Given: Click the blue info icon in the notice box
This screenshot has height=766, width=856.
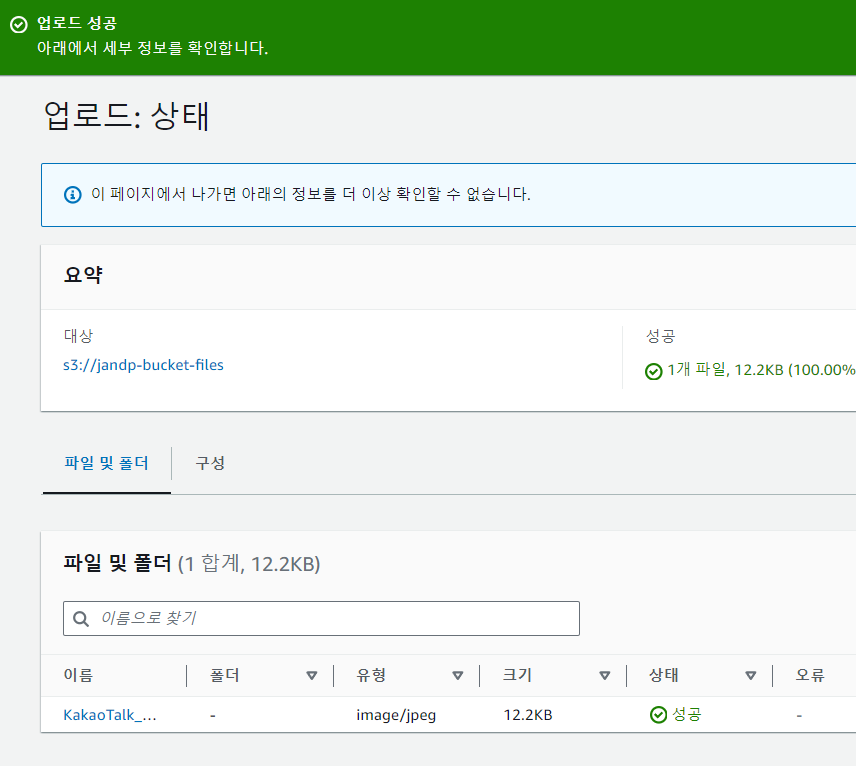Looking at the screenshot, I should point(73,194).
